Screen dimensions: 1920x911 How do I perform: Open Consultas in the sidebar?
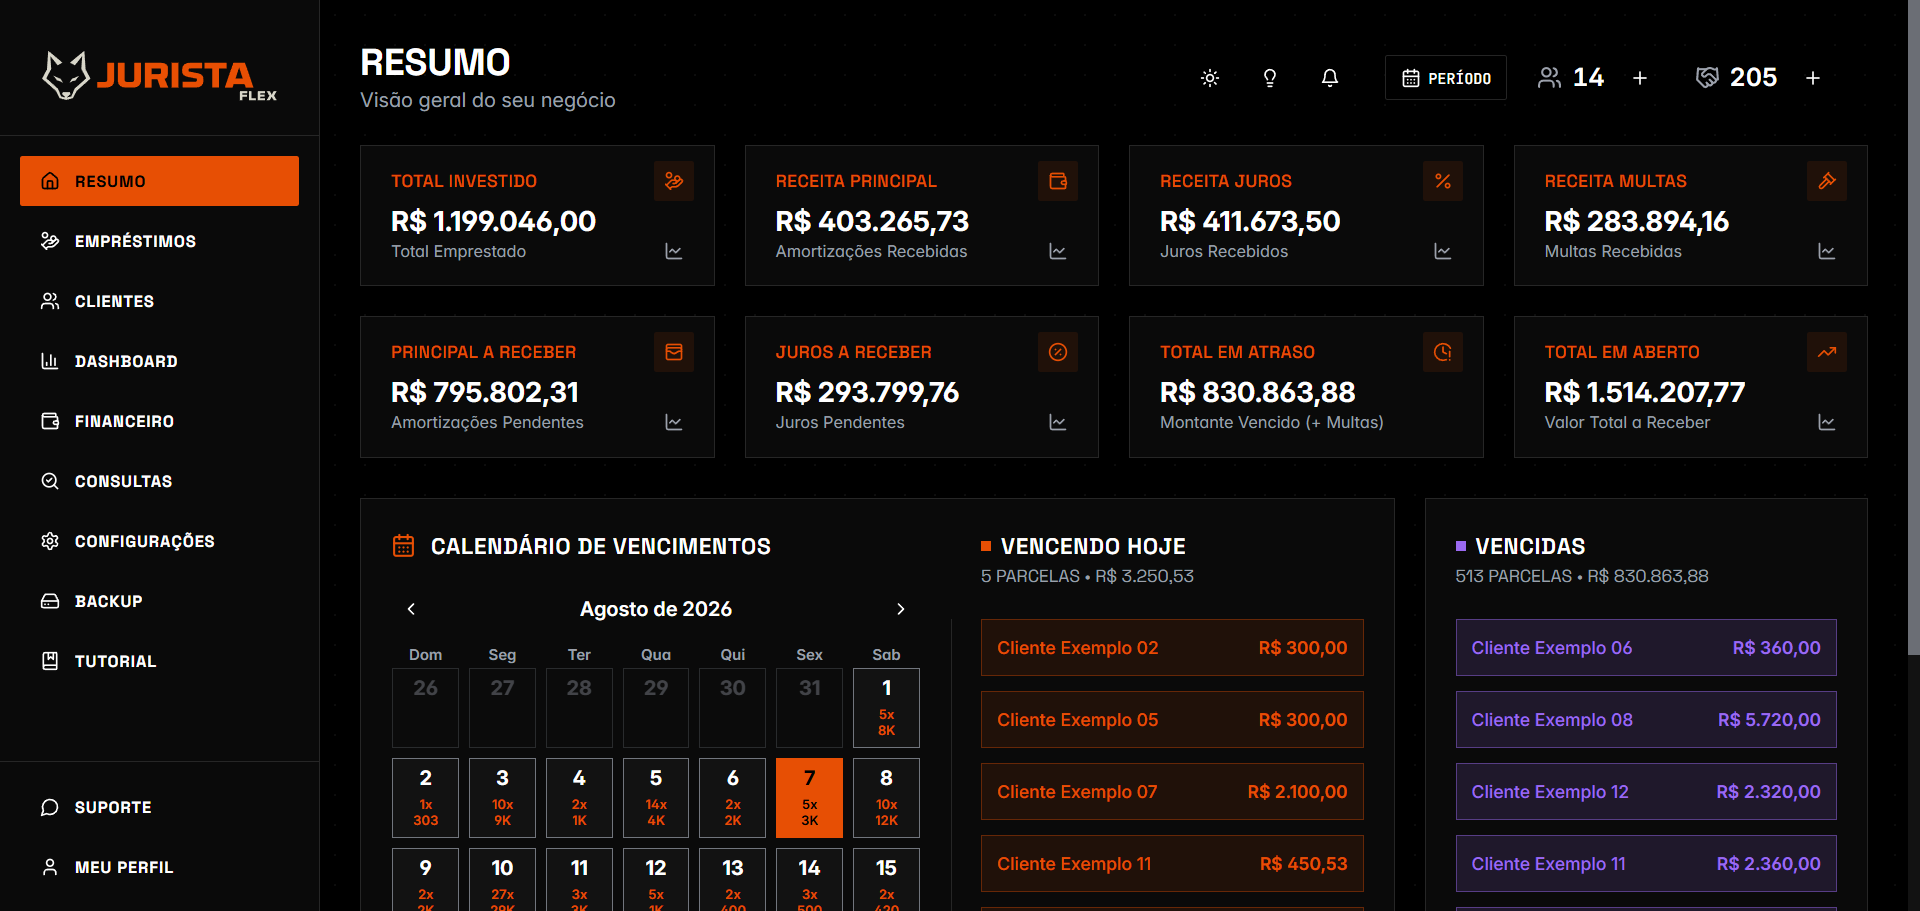[x=159, y=481]
